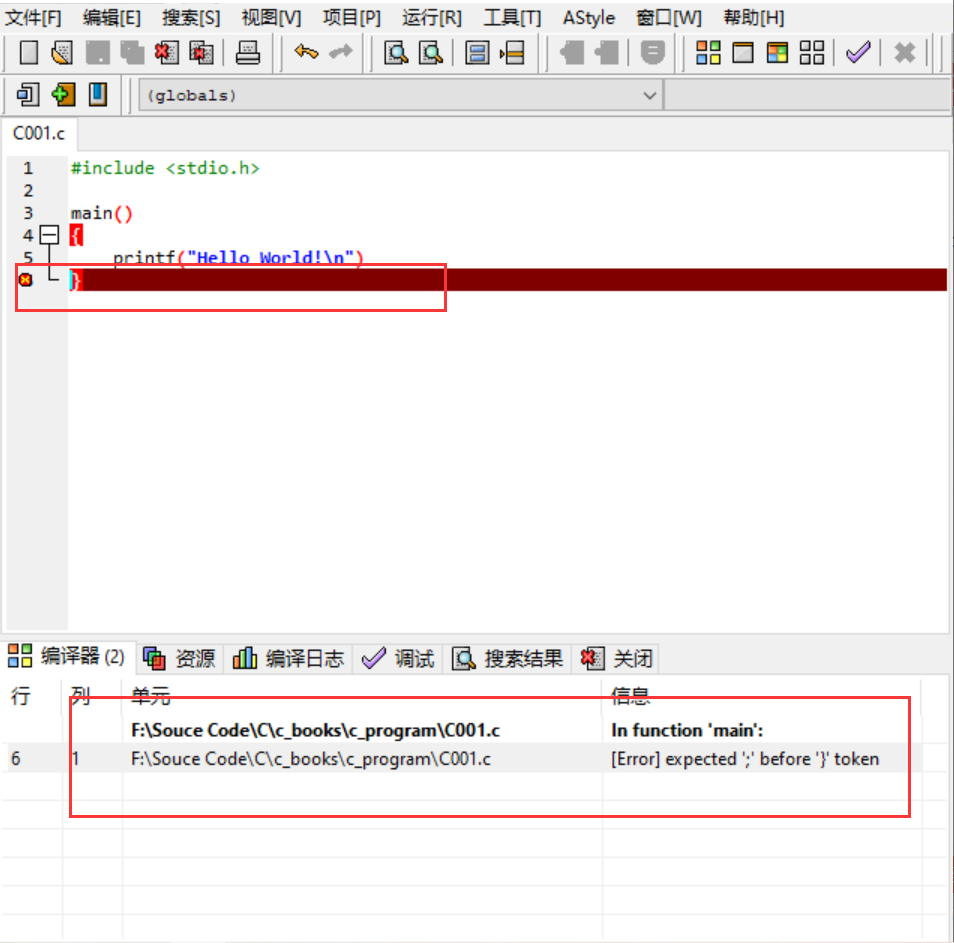
Task: Click the #include <stdio.h> code line
Action: coord(165,169)
